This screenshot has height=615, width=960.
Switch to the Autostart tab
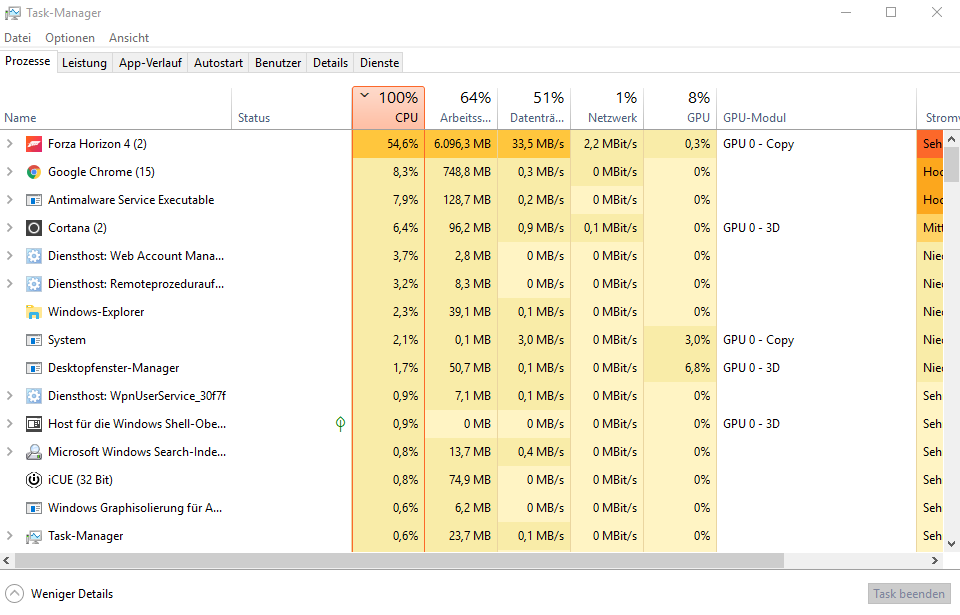(218, 62)
